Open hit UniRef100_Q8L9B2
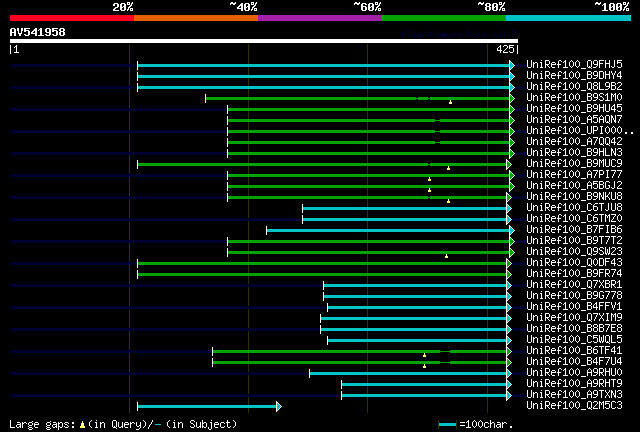Image resolution: width=640 pixels, height=432 pixels. (574, 86)
